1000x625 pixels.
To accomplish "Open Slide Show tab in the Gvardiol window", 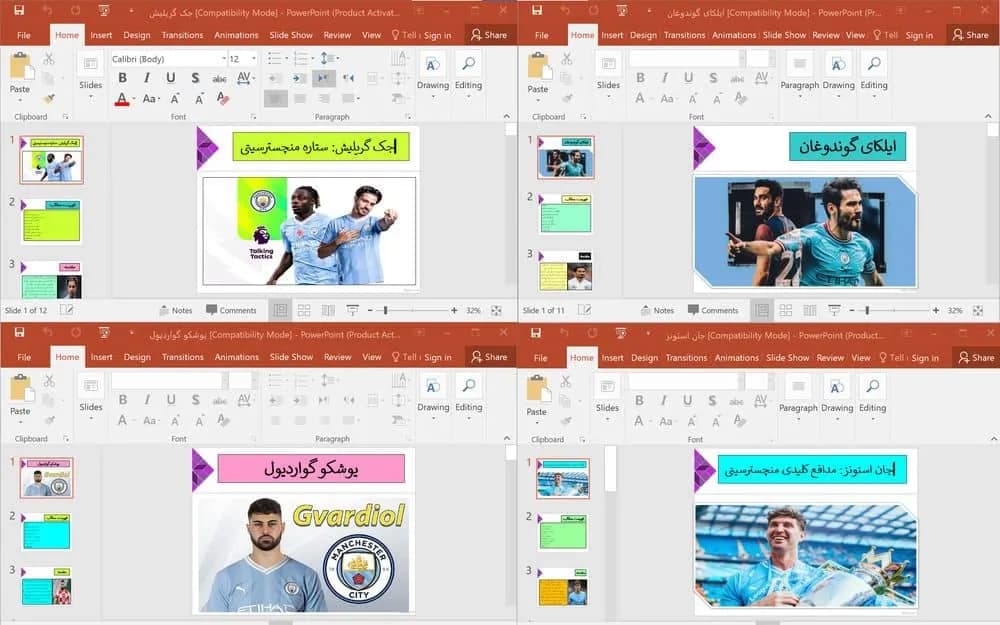I will [291, 357].
